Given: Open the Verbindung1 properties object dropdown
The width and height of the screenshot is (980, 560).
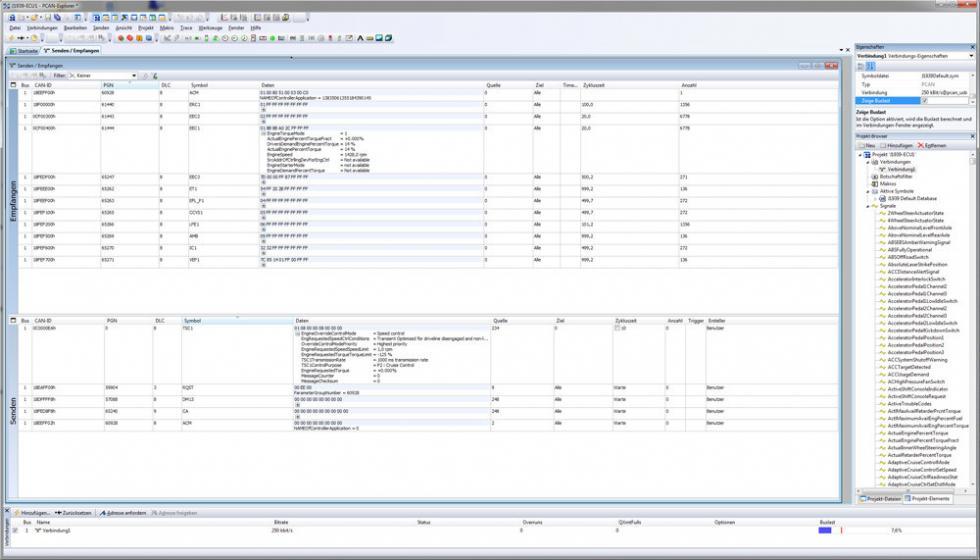Looking at the screenshot, I should (970, 56).
